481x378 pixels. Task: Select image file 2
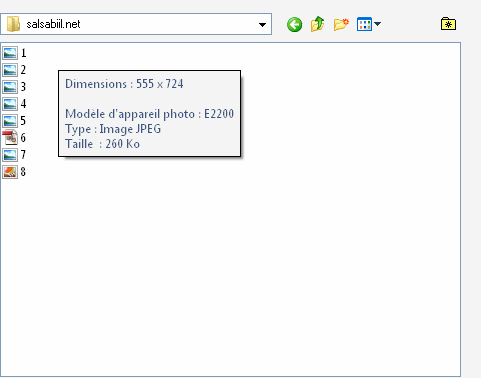(x=10, y=70)
